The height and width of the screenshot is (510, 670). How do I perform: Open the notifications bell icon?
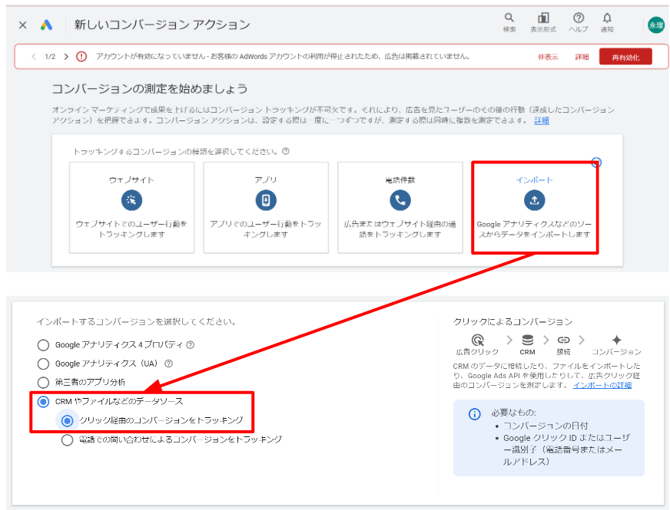pos(607,18)
